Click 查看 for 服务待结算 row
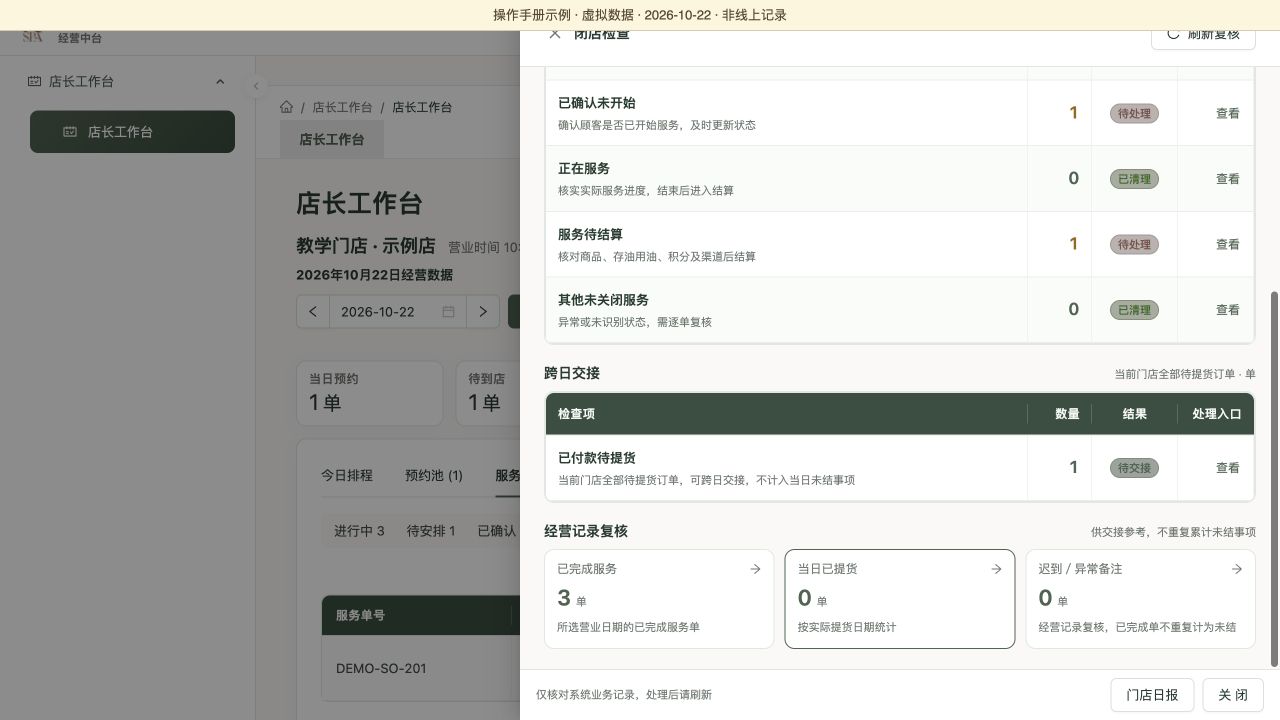The height and width of the screenshot is (720, 1280). (1228, 245)
